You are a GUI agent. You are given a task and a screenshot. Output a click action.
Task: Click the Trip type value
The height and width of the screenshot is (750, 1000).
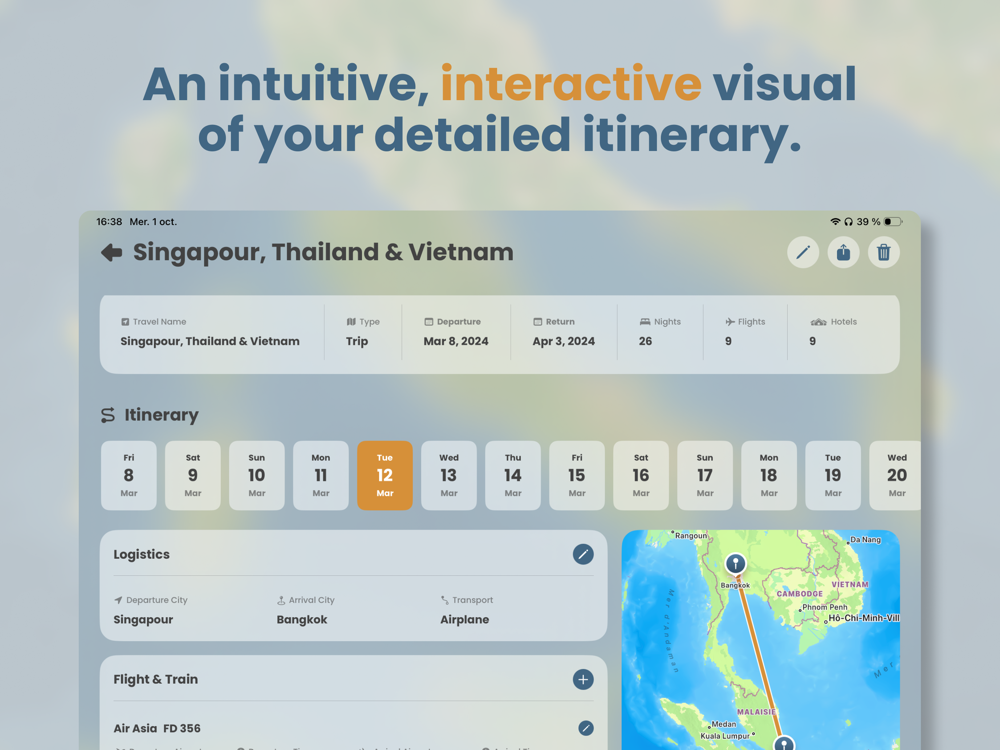(357, 341)
